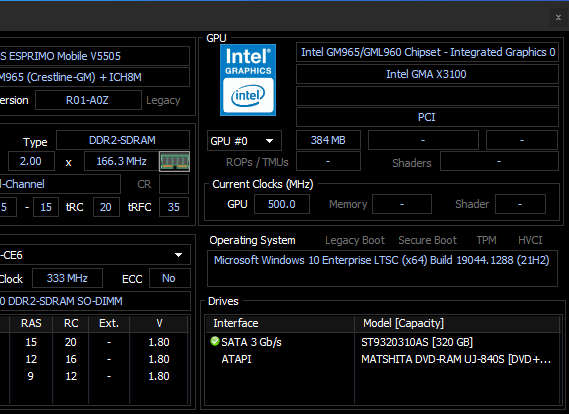Click the Channel mode field ending in -Channel
This screenshot has height=414, width=569.
click(x=60, y=184)
